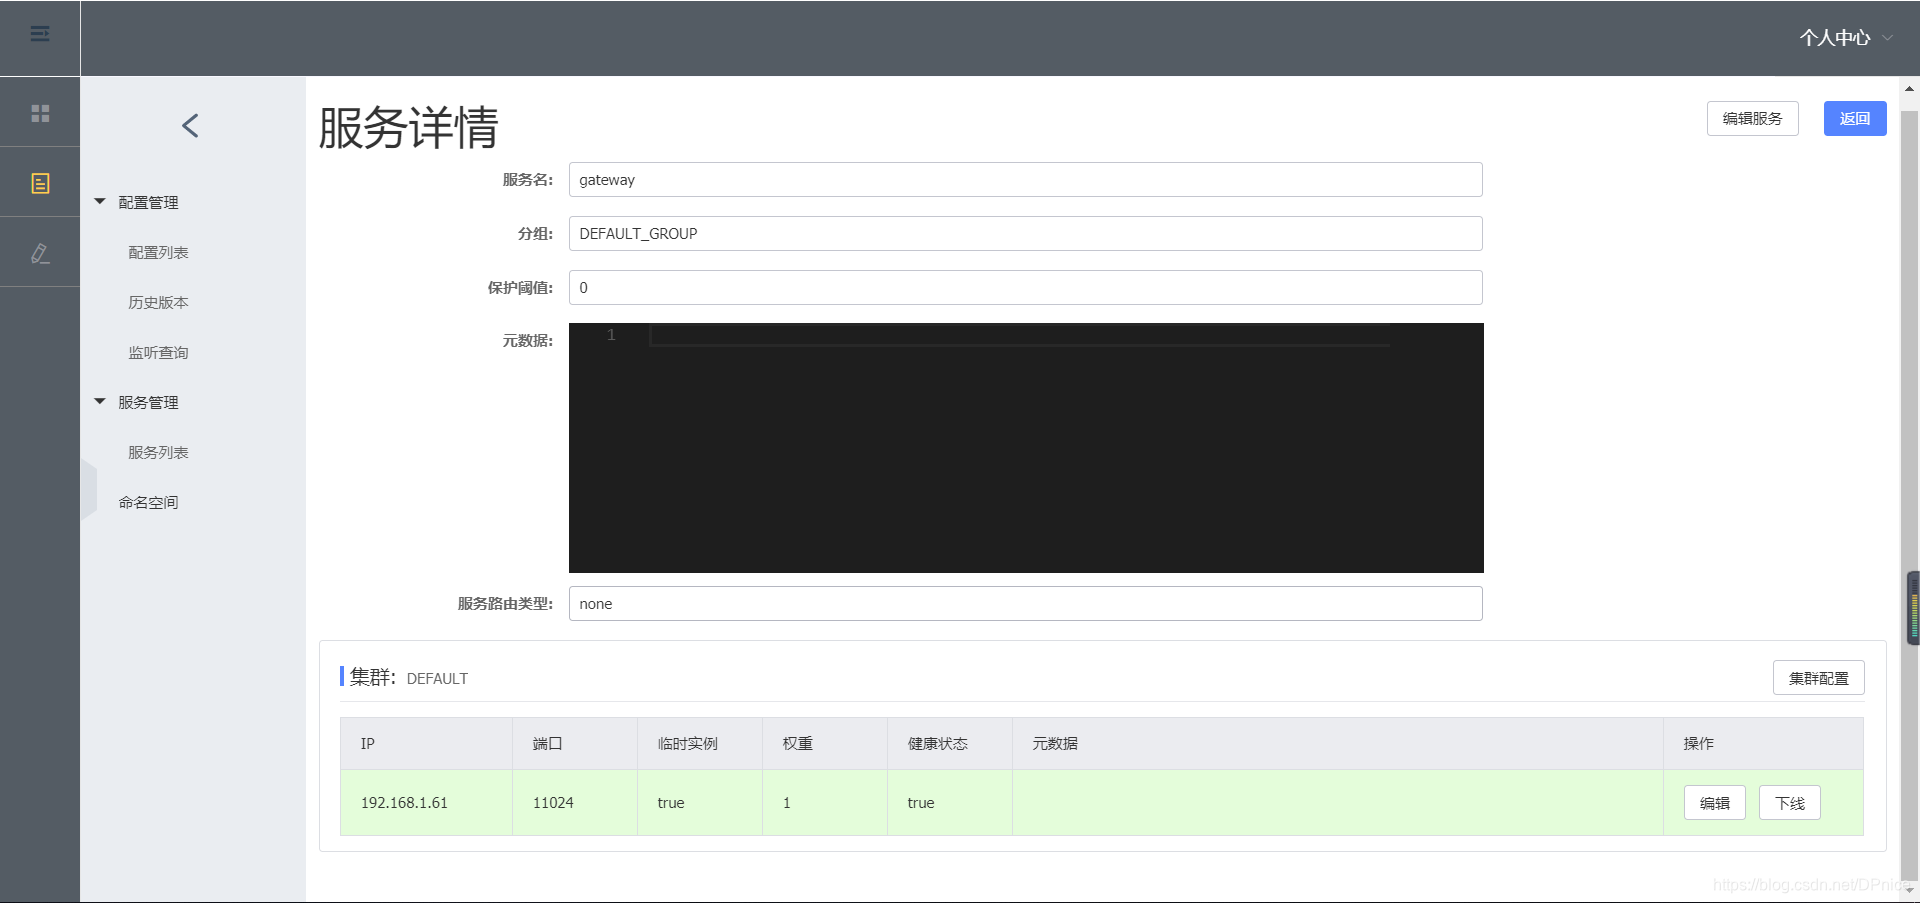Open the 集群配置 button

pyautogui.click(x=1818, y=678)
